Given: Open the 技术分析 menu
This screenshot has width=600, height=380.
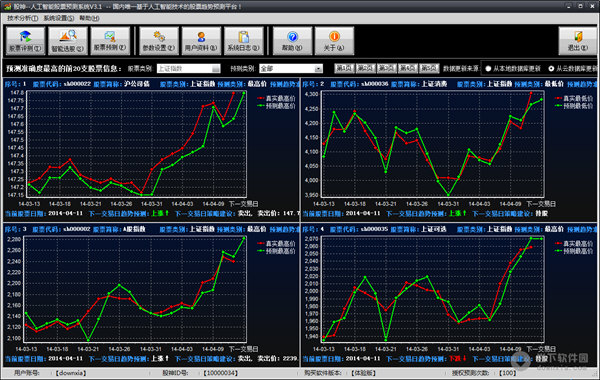Looking at the screenshot, I should tap(23, 18).
